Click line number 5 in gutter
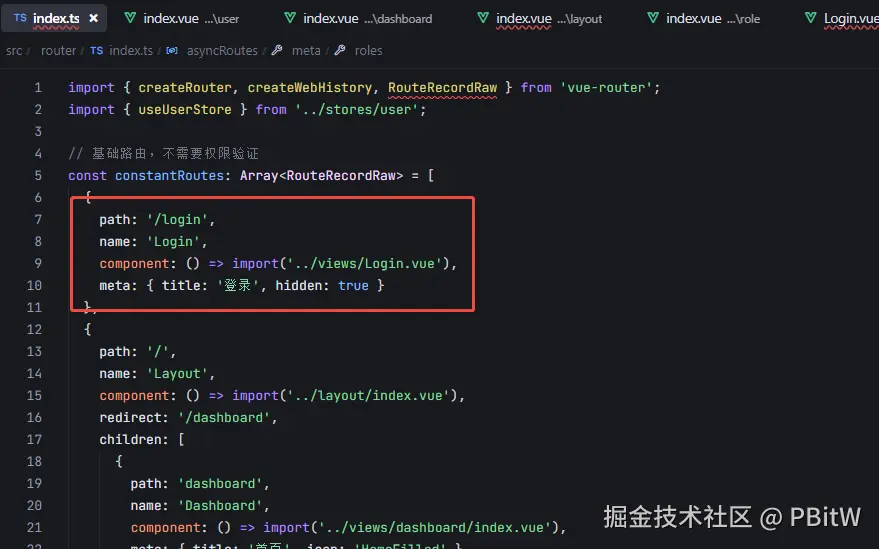Screen dimensions: 879x549 point(38,176)
